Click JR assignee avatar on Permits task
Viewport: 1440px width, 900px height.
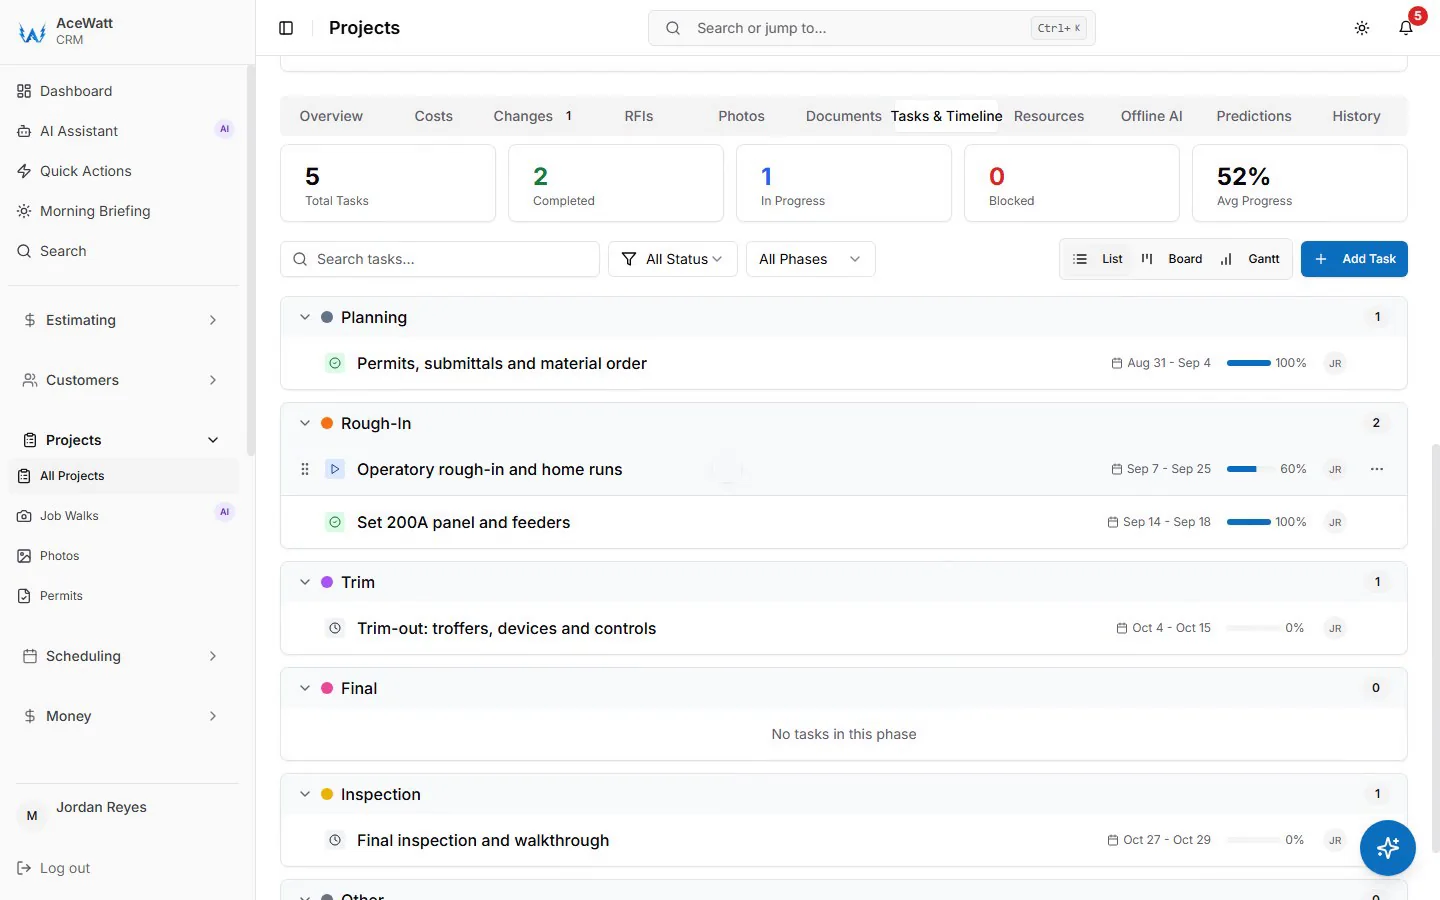point(1335,363)
